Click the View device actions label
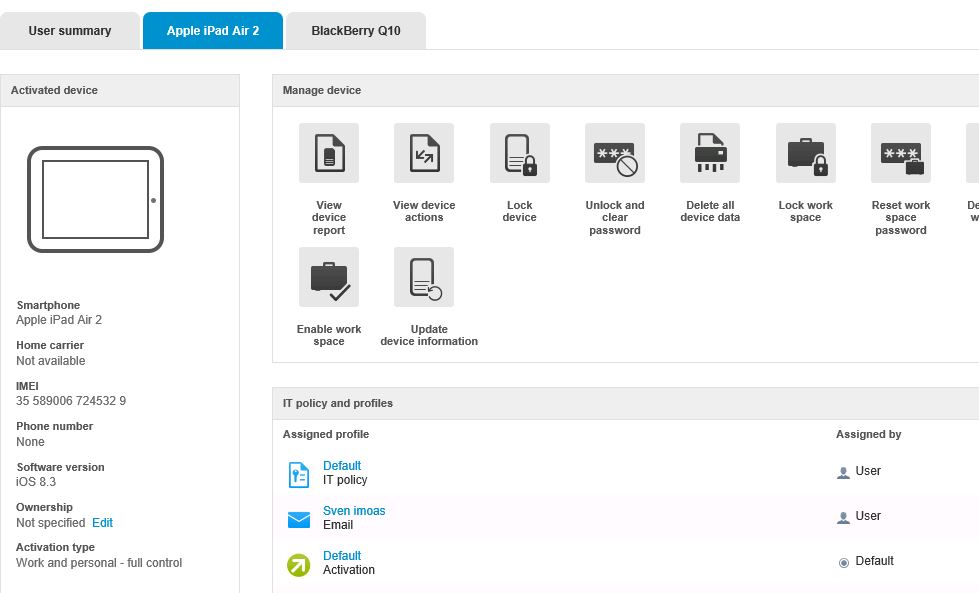 pos(424,211)
